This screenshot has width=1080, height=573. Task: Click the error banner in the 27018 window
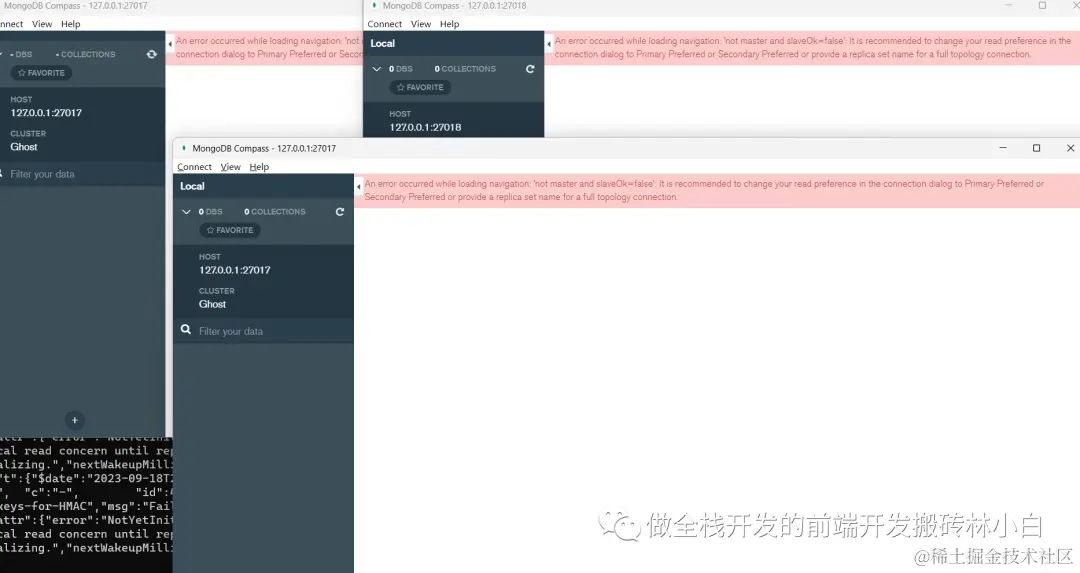812,48
